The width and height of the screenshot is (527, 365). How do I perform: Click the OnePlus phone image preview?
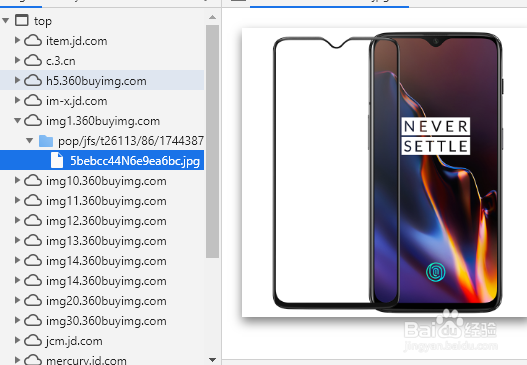[384, 172]
